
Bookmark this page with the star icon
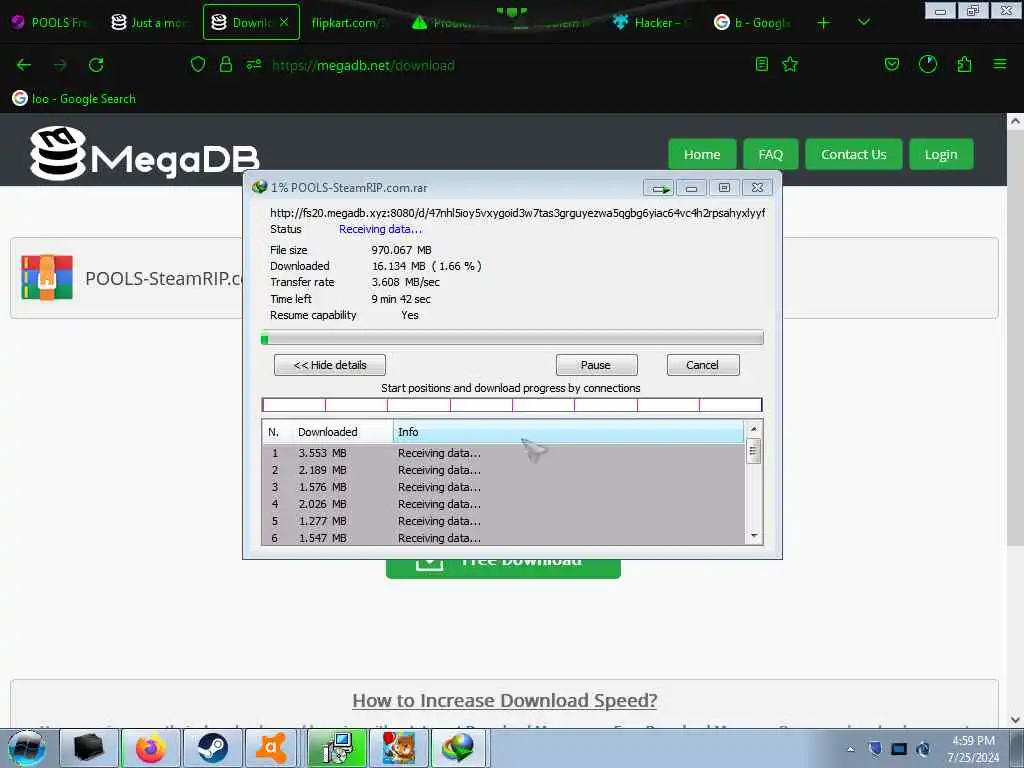pyautogui.click(x=790, y=64)
